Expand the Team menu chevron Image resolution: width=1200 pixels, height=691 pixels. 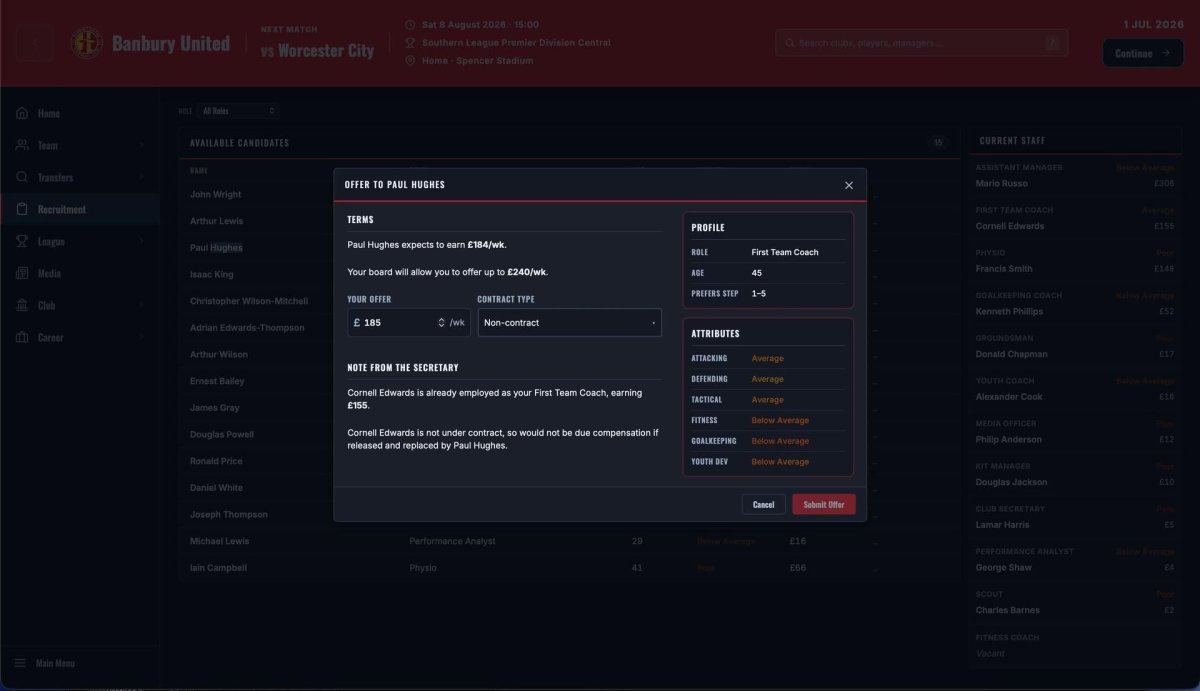point(141,145)
